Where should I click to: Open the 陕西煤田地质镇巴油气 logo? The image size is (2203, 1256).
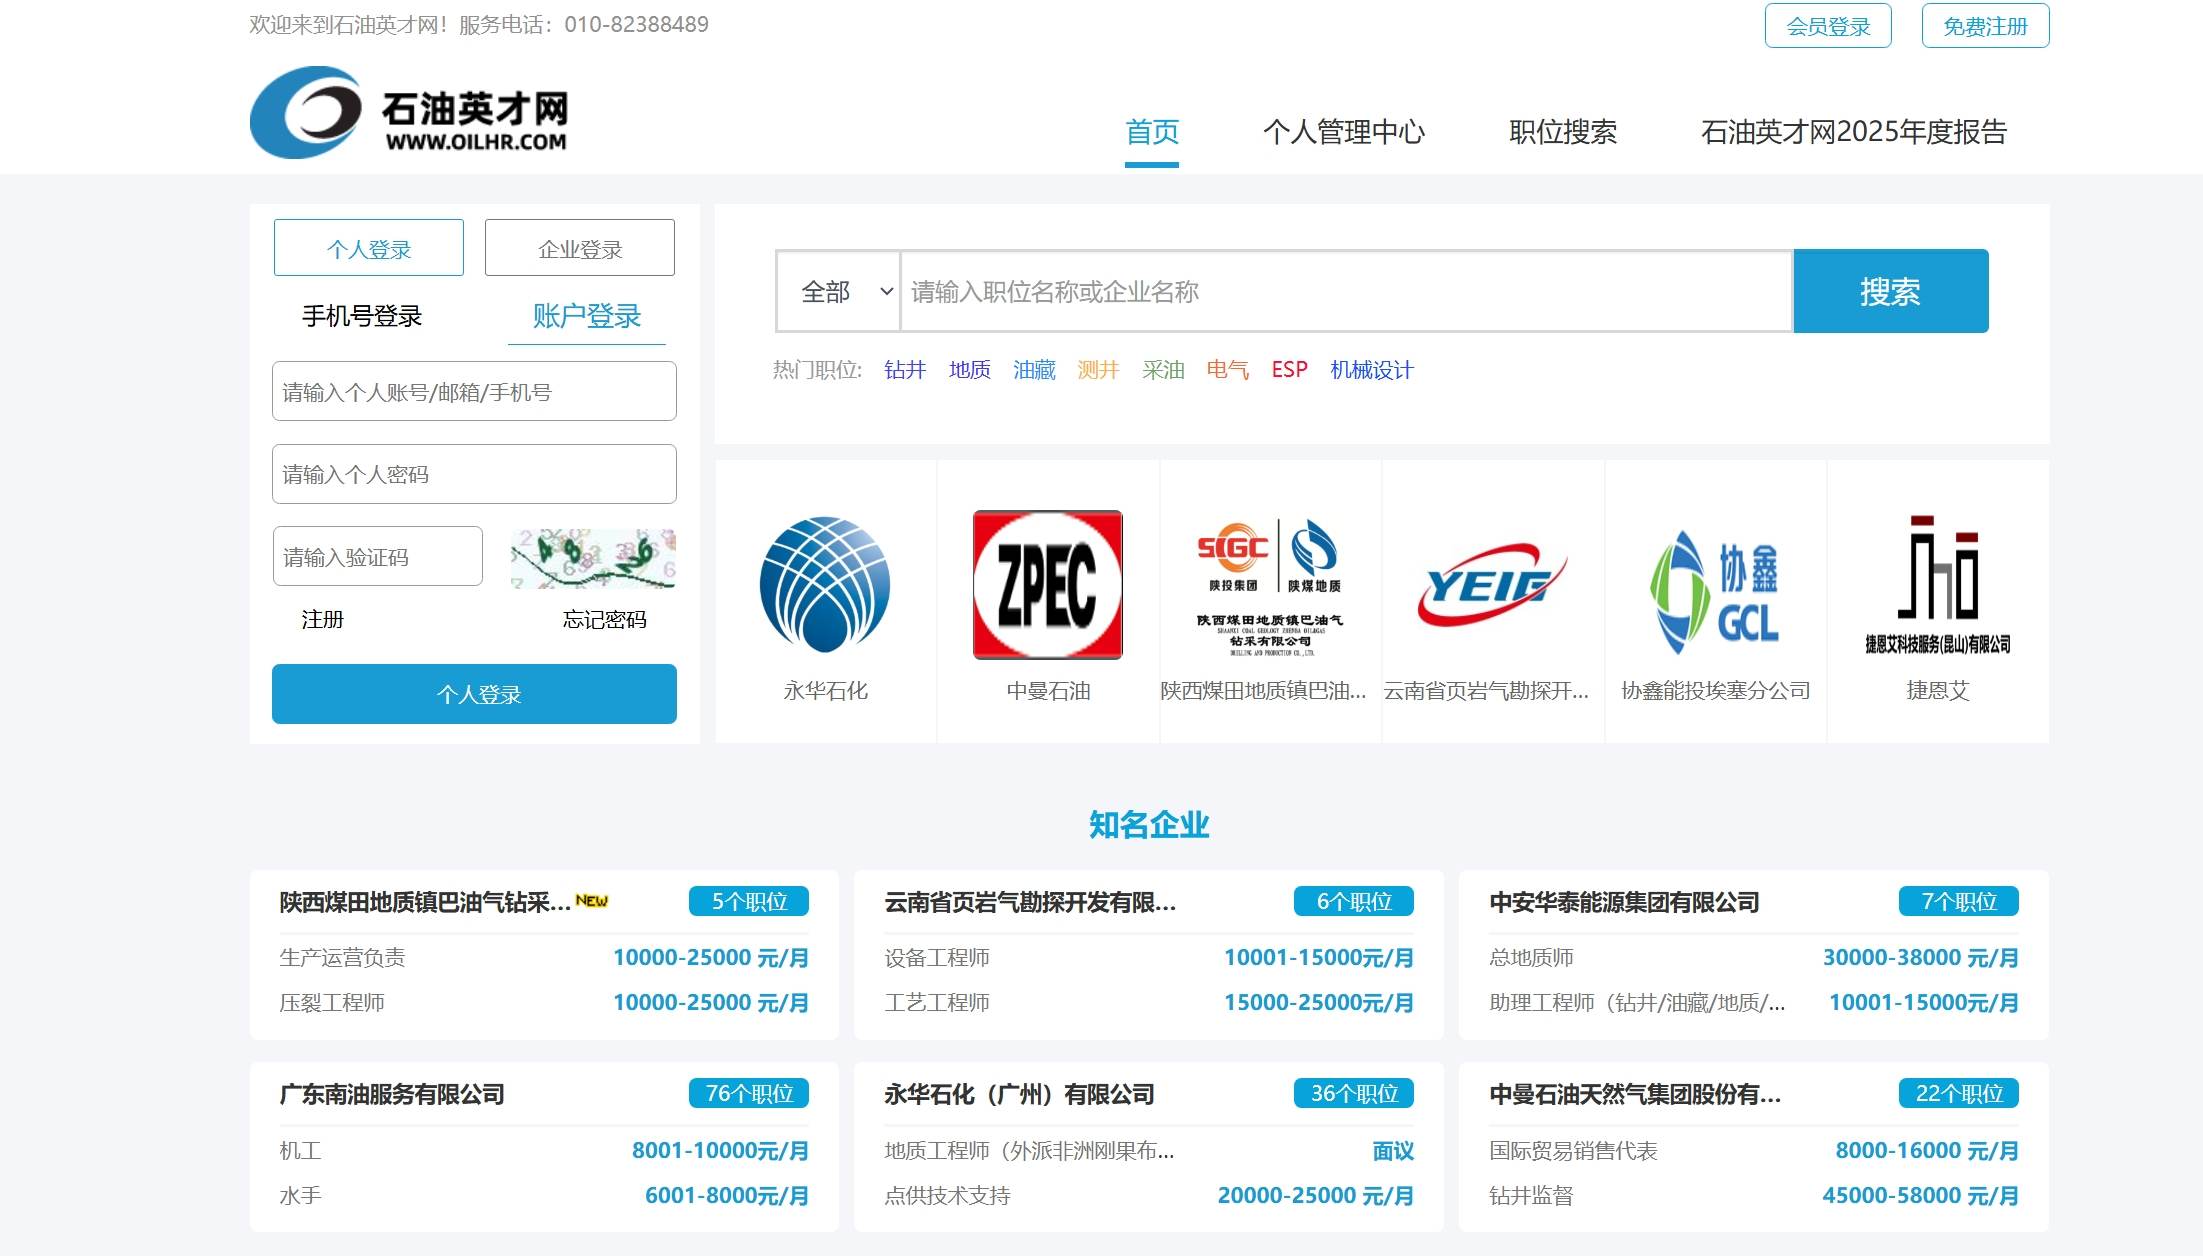coord(1270,586)
